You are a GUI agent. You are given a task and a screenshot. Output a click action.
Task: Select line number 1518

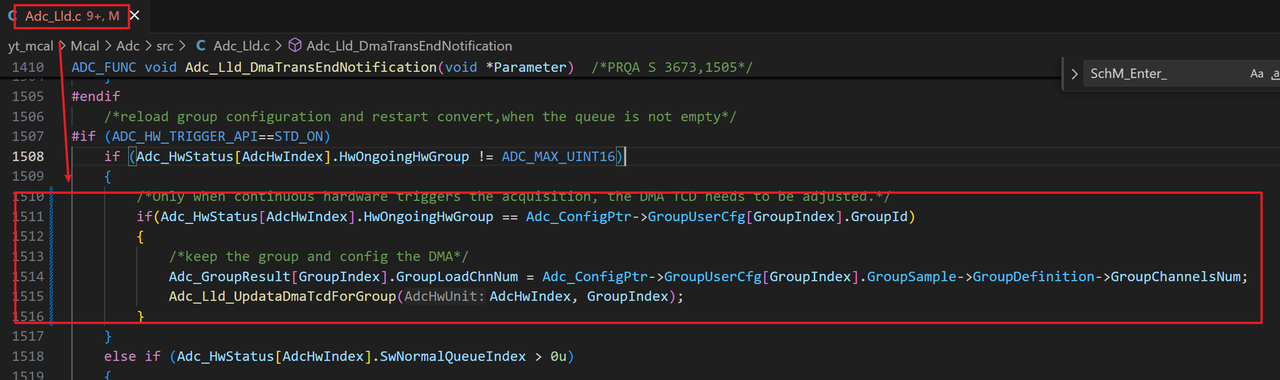tap(27, 356)
